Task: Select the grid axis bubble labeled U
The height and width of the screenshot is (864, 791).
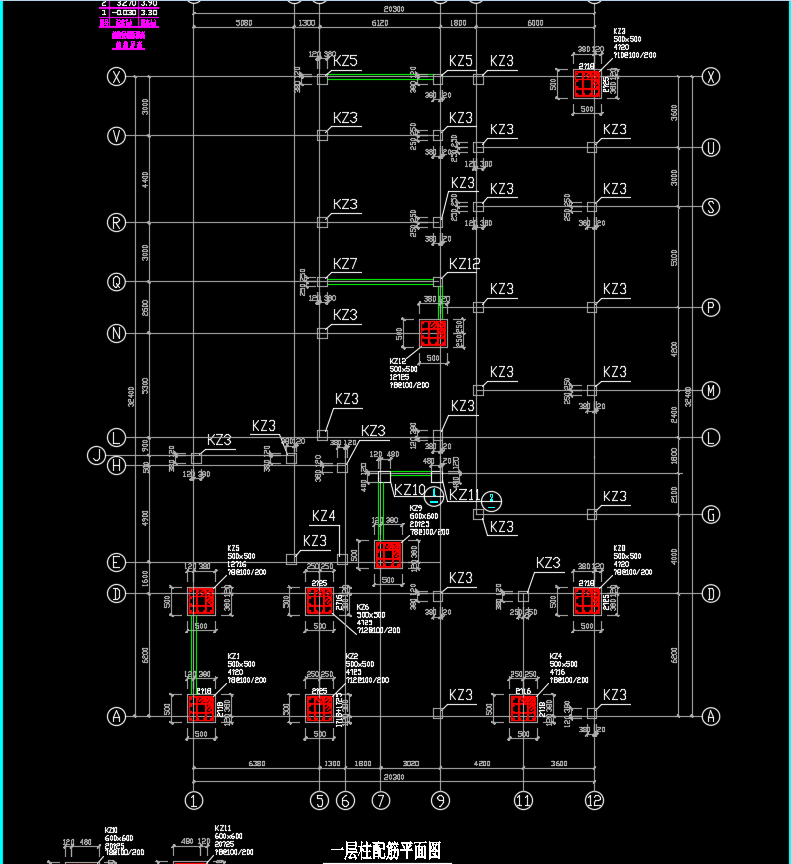Action: click(x=710, y=148)
